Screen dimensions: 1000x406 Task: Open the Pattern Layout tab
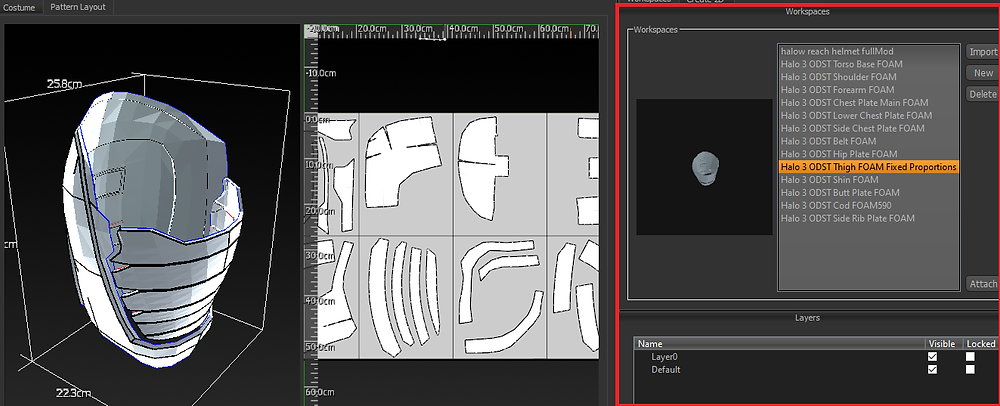pos(78,8)
